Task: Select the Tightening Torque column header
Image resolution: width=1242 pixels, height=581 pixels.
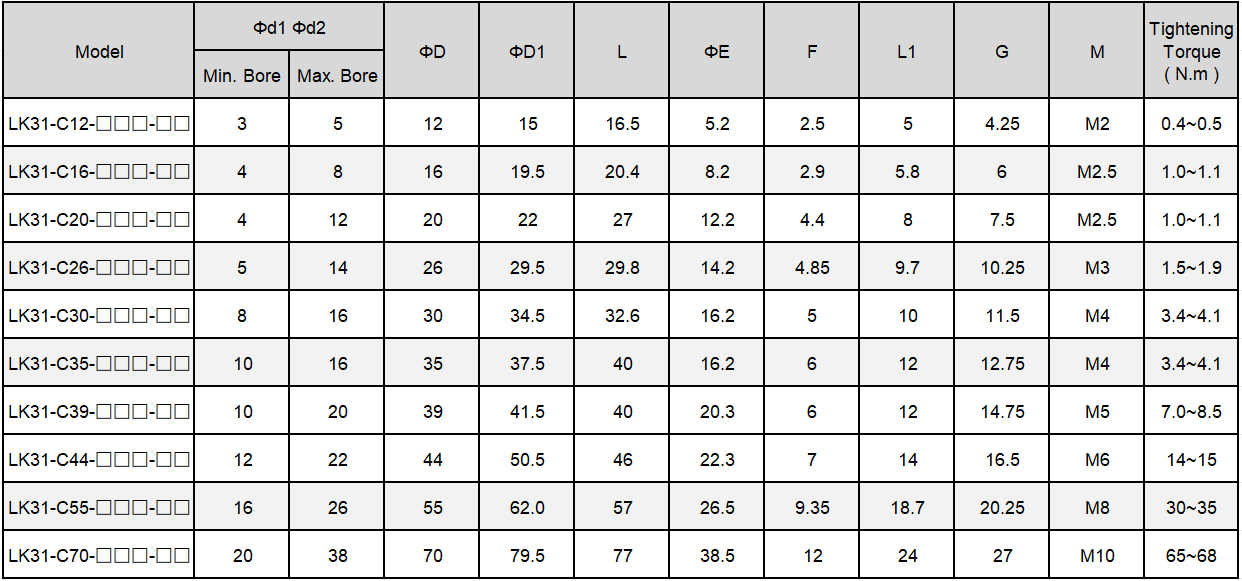Action: (x=1191, y=52)
